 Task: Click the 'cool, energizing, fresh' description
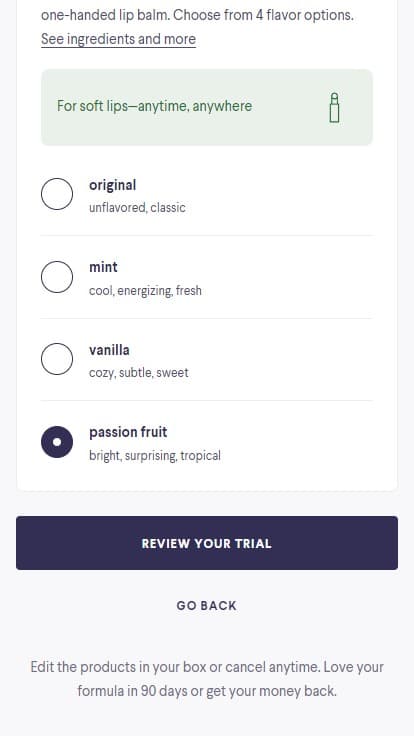(x=145, y=291)
